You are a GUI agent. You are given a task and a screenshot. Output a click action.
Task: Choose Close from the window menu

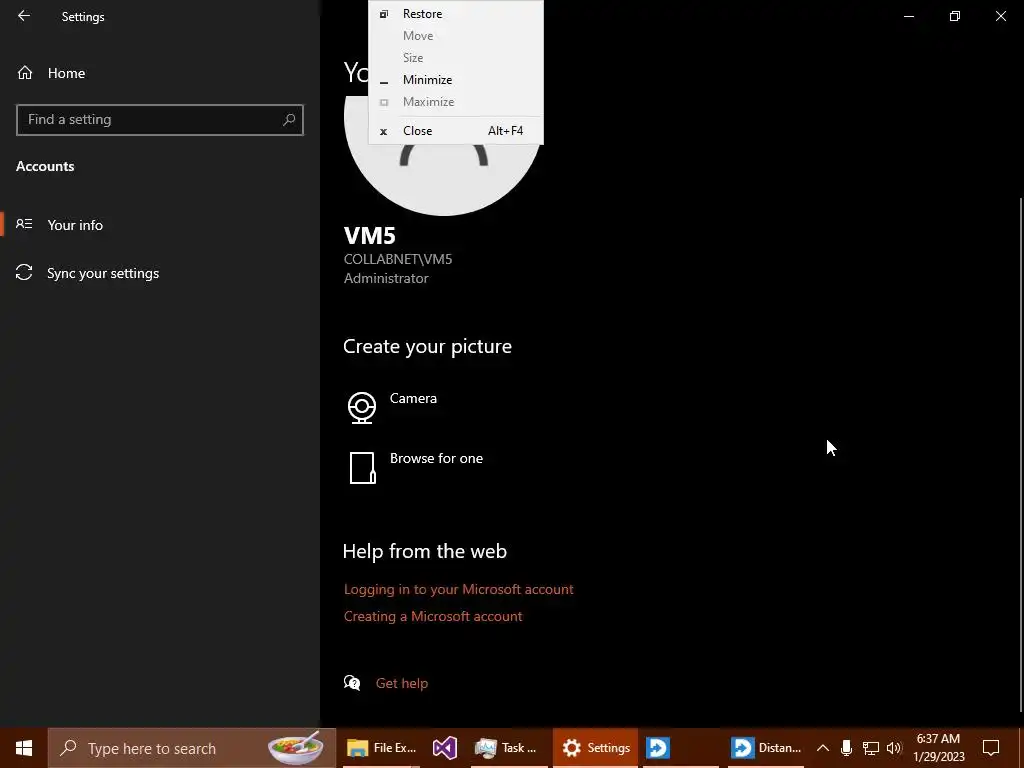pos(456,131)
